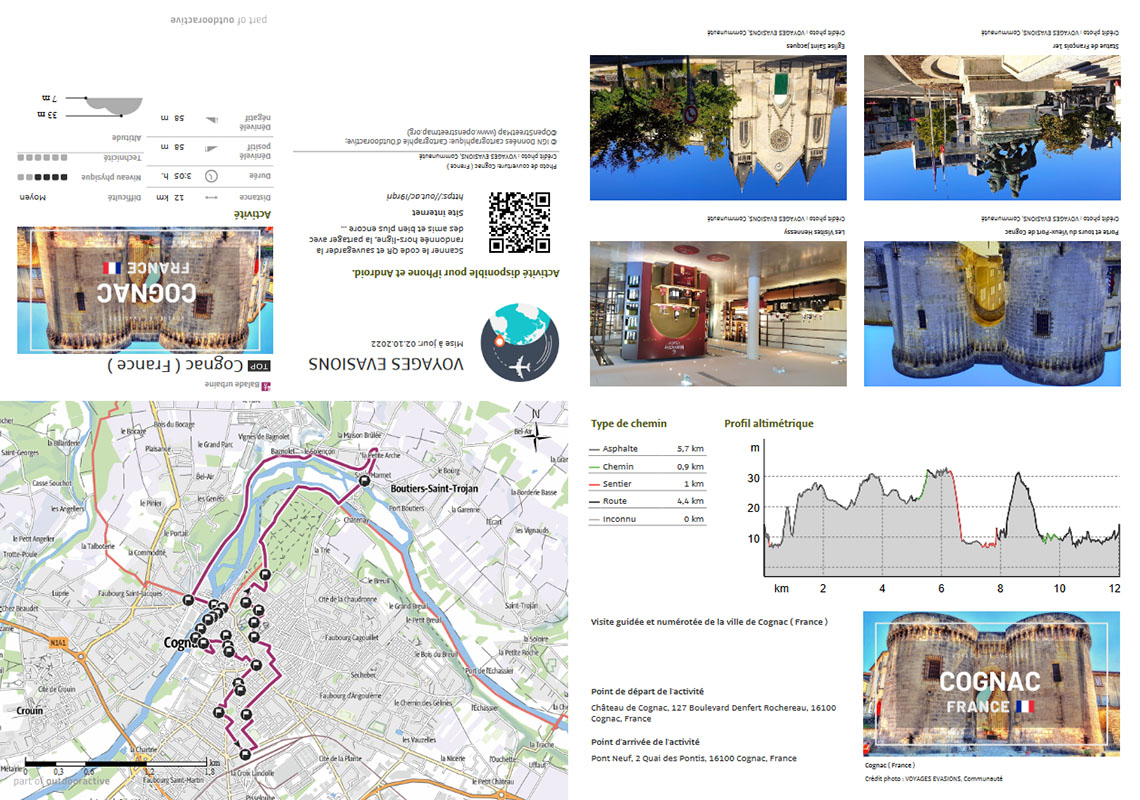
Task: Click the French flag on the upside-down cover photo
Action: (x=112, y=268)
